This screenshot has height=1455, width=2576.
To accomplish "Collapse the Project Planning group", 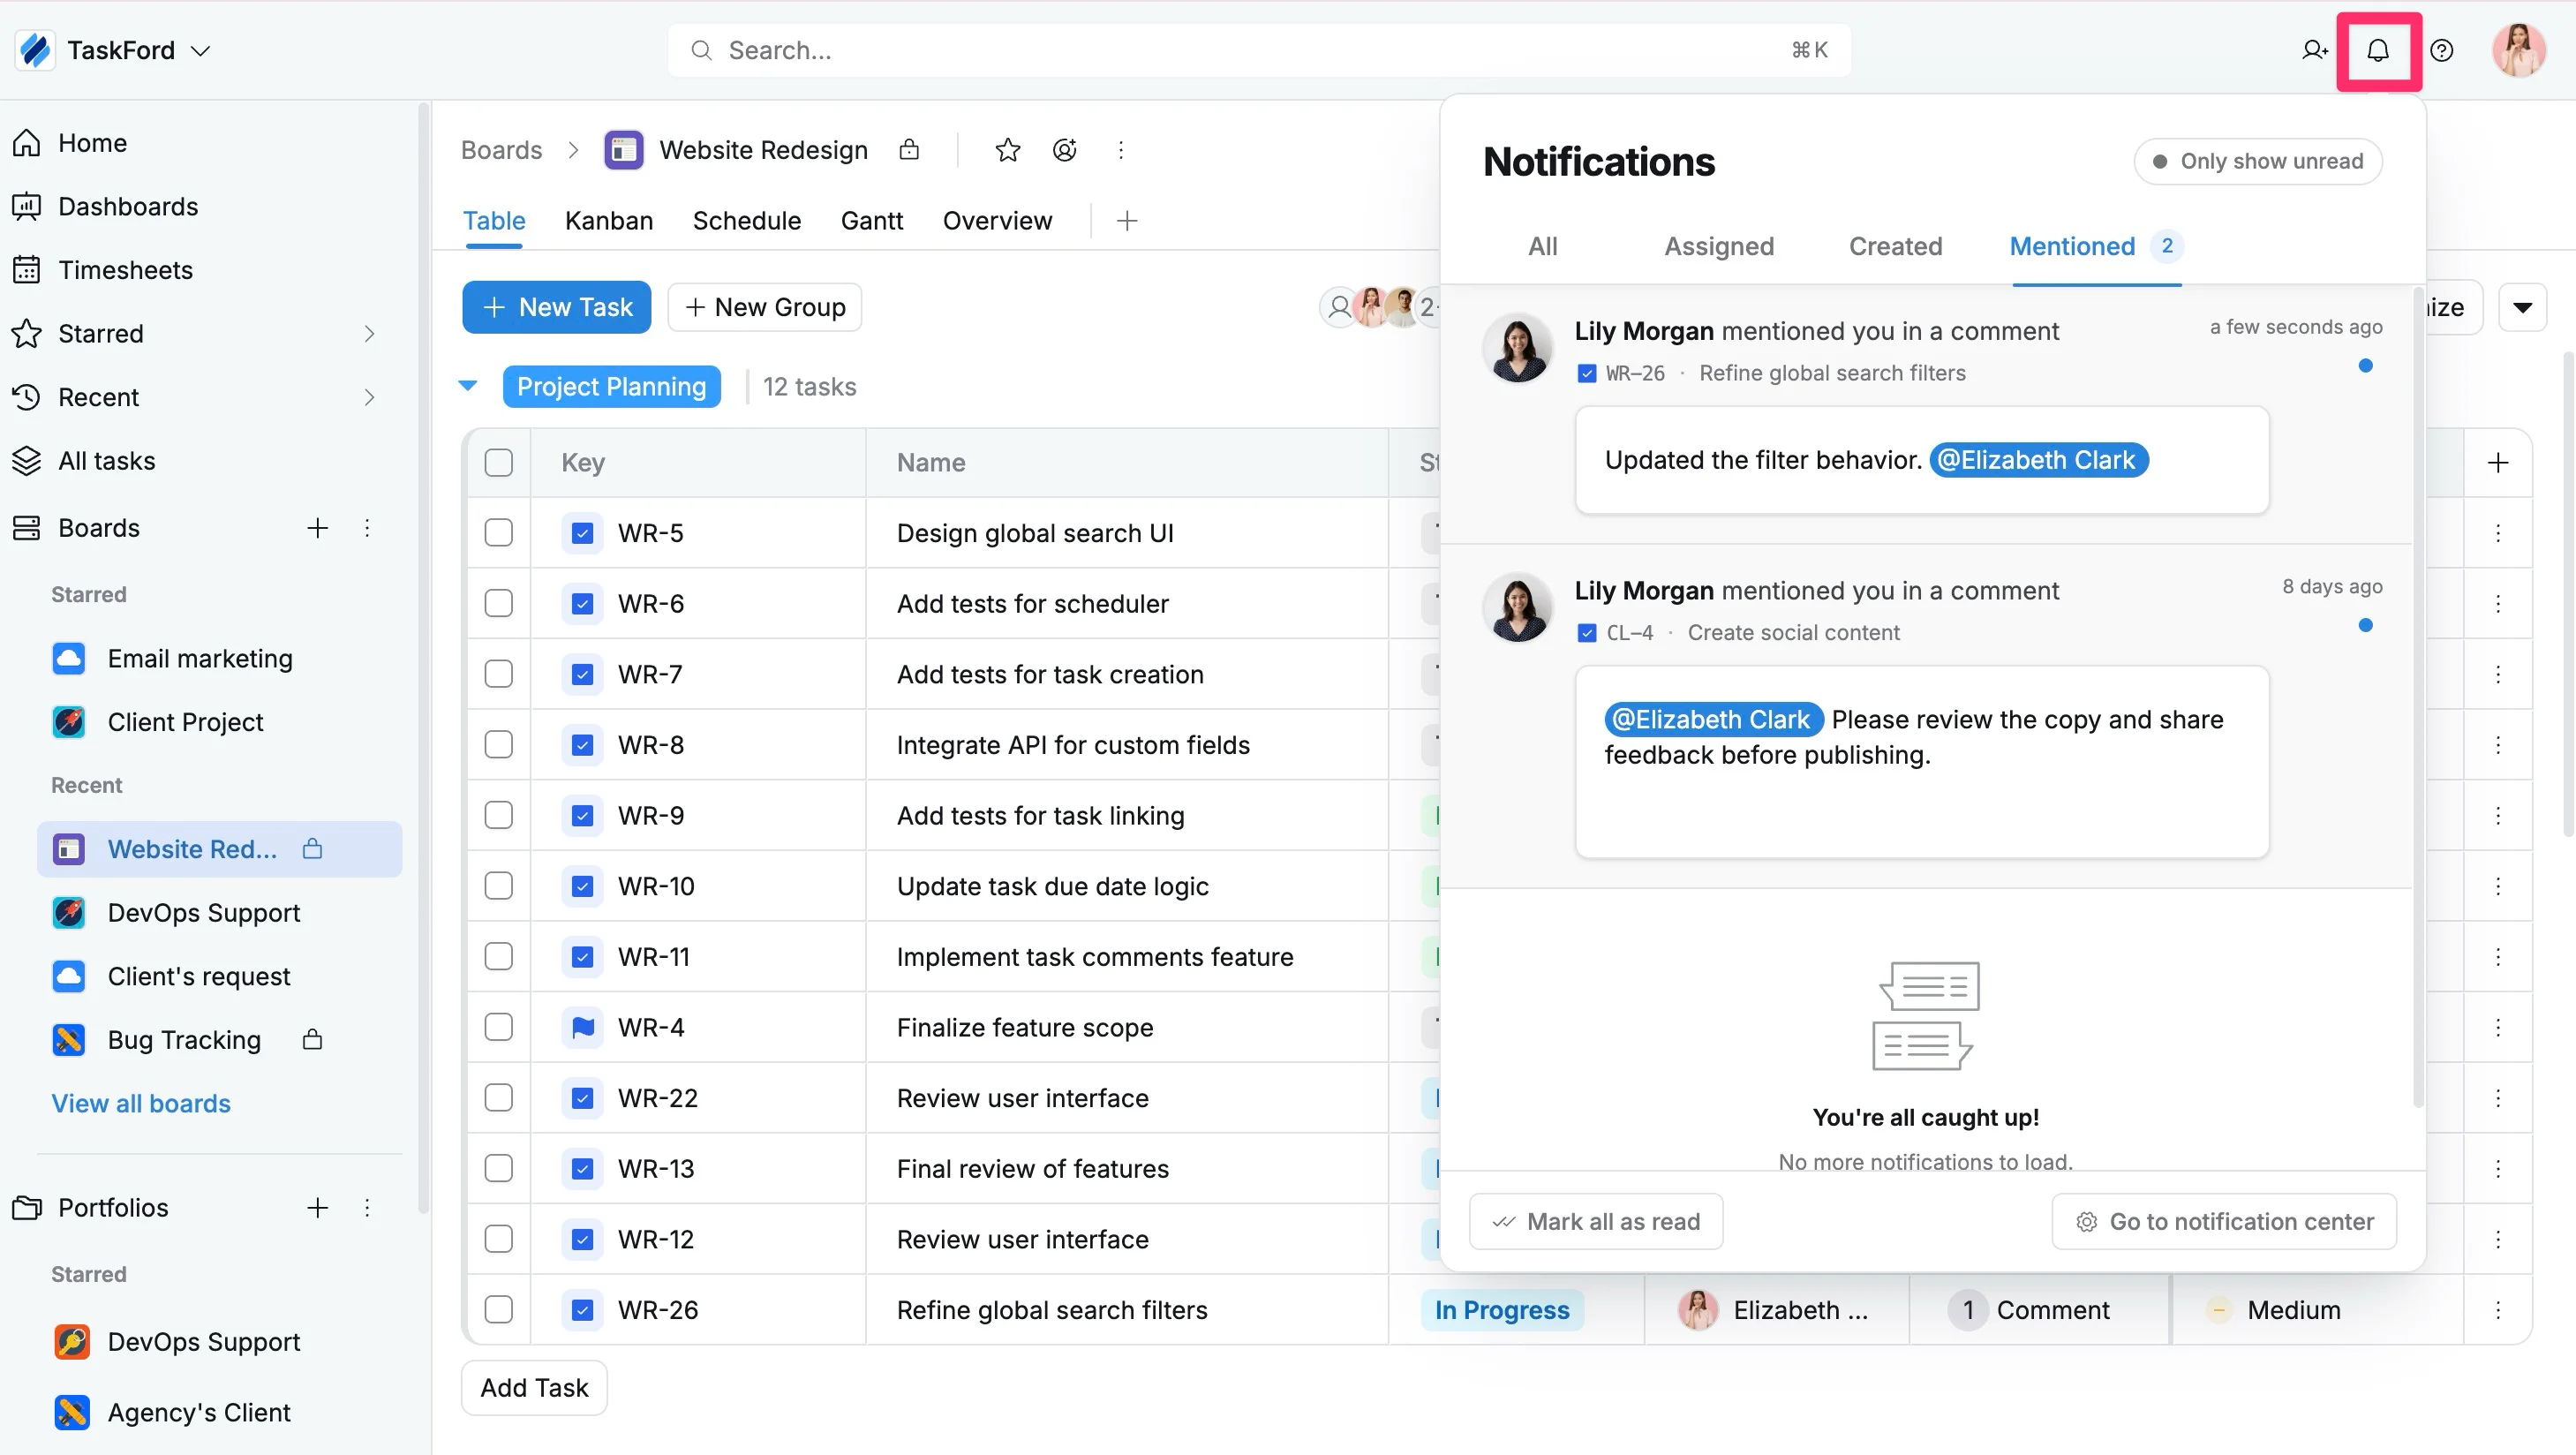I will 467,386.
